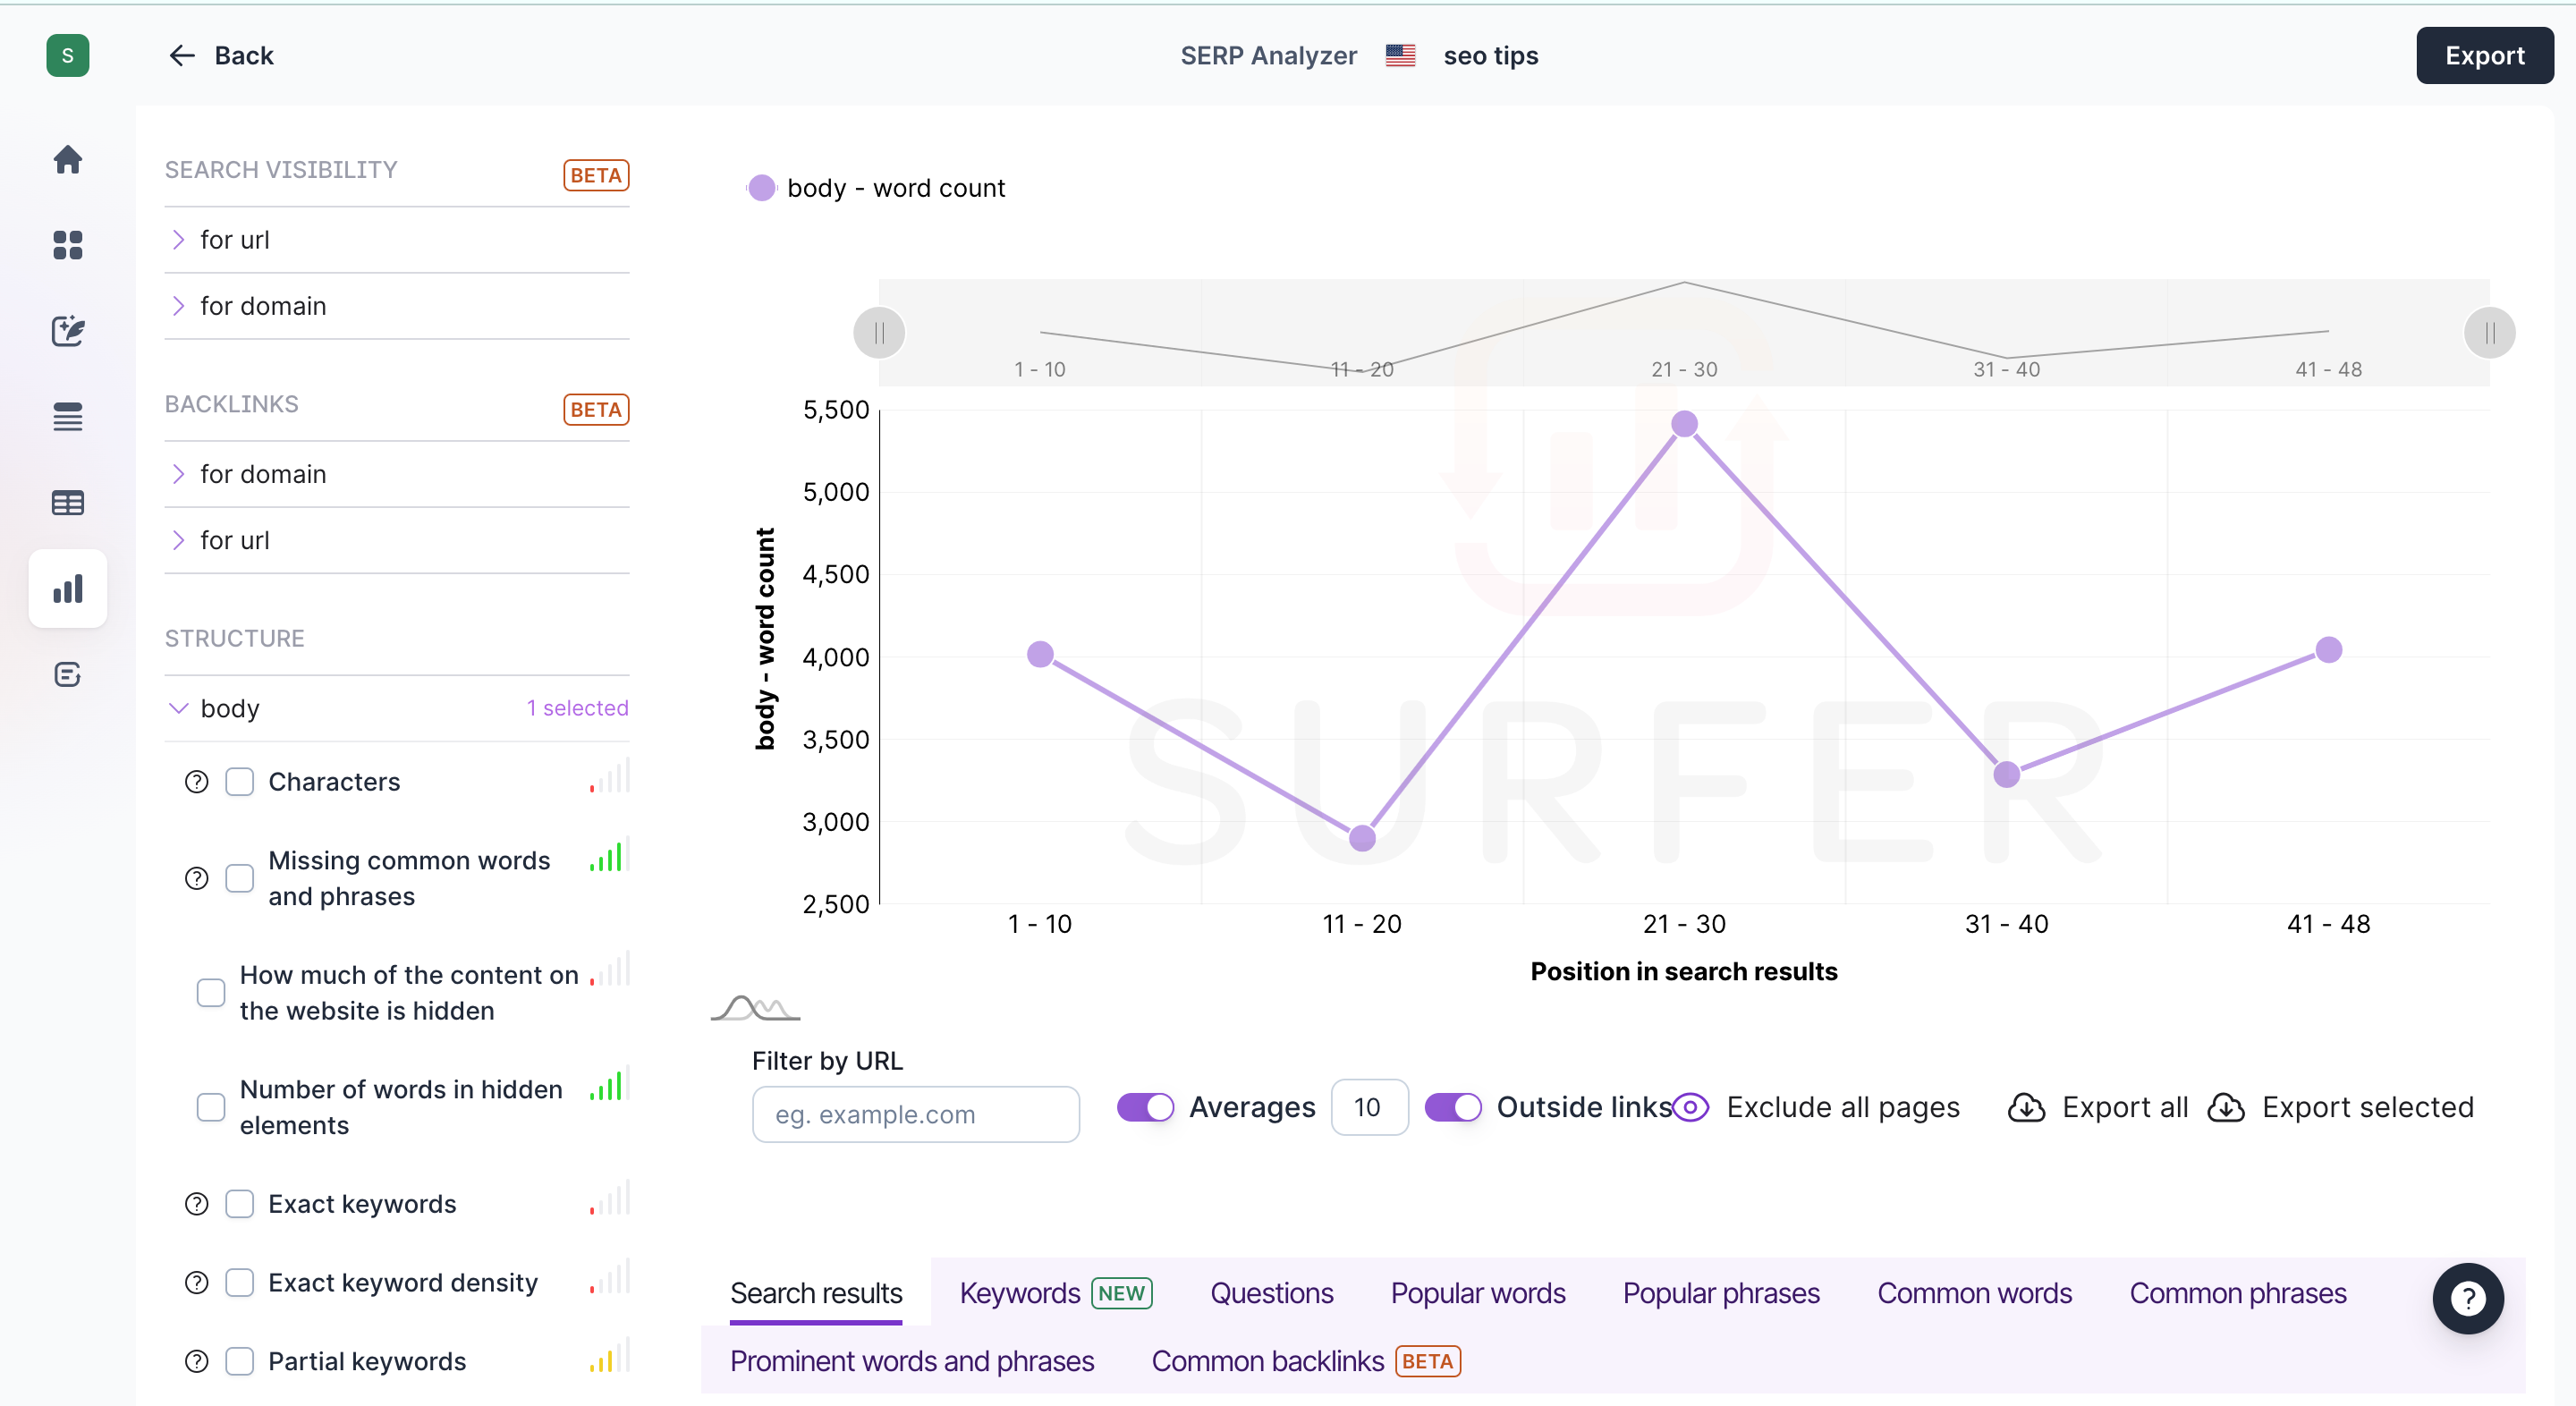The width and height of the screenshot is (2576, 1406).
Task: Check the Exact keywords checkbox
Action: (x=239, y=1203)
